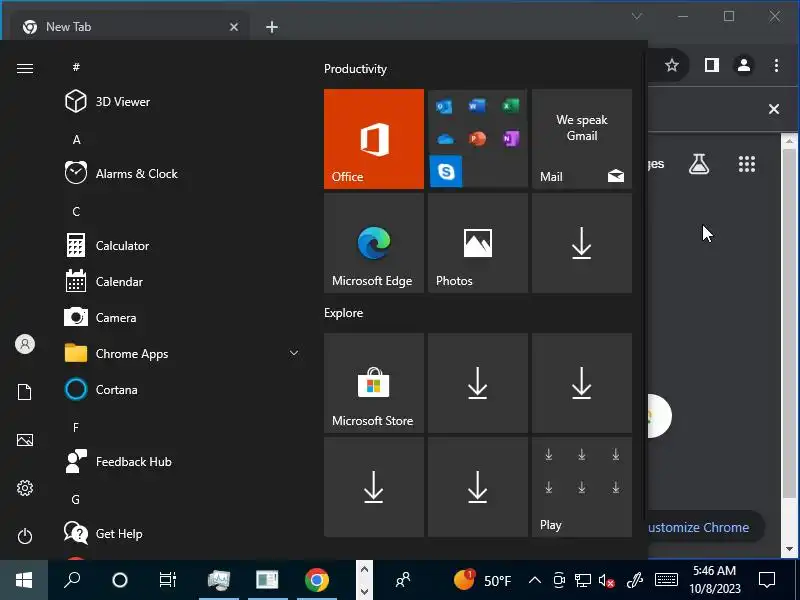Image resolution: width=800 pixels, height=600 pixels.
Task: Jump to the '#' letter group header
Action: (x=76, y=67)
